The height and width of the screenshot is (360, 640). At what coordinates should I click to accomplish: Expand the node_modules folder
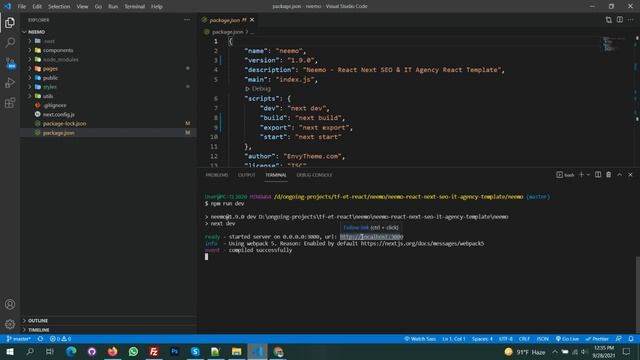30,59
